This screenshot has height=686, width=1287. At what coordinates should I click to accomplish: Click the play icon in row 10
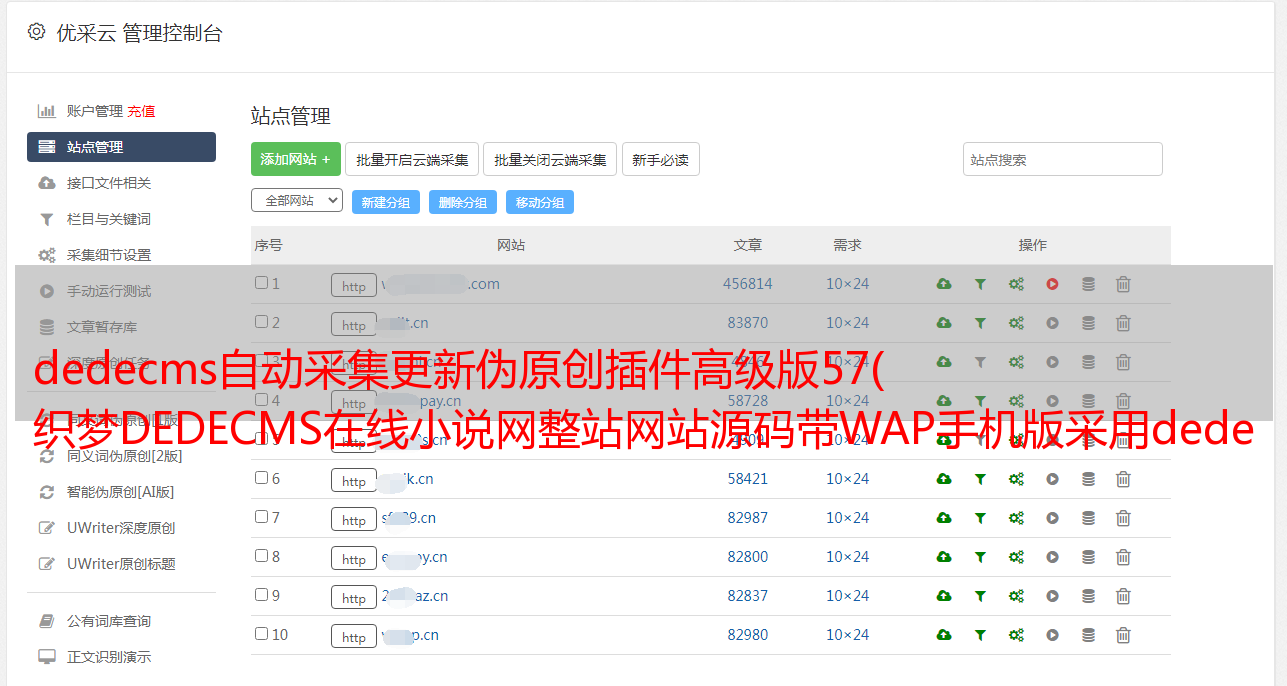click(x=1052, y=635)
